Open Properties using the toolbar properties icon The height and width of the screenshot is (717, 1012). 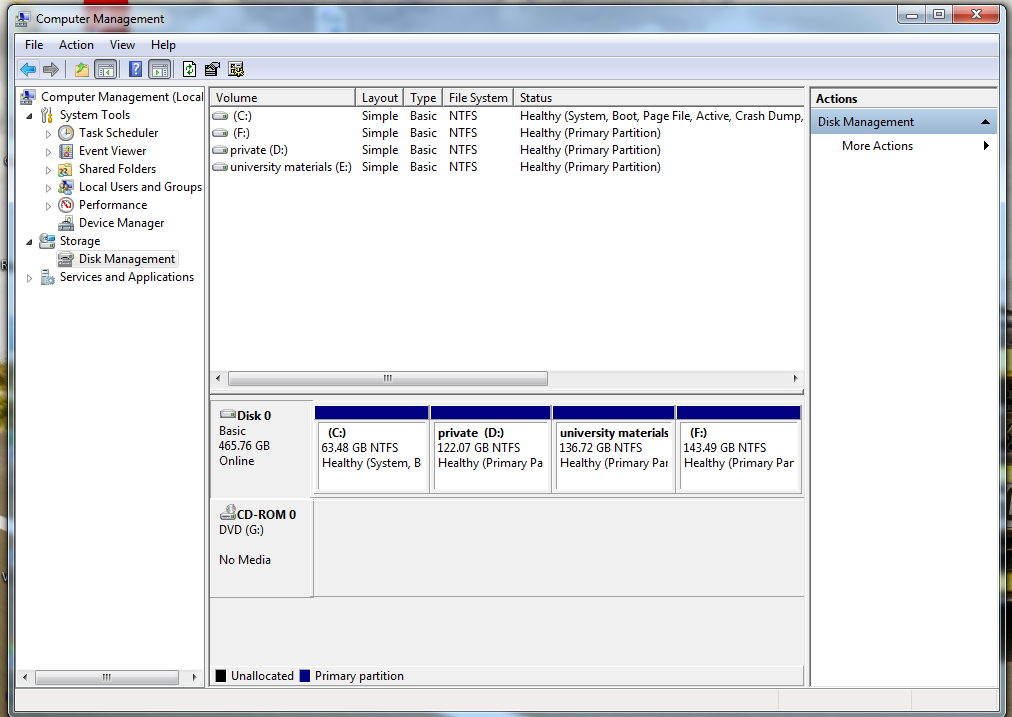pyautogui.click(x=212, y=69)
